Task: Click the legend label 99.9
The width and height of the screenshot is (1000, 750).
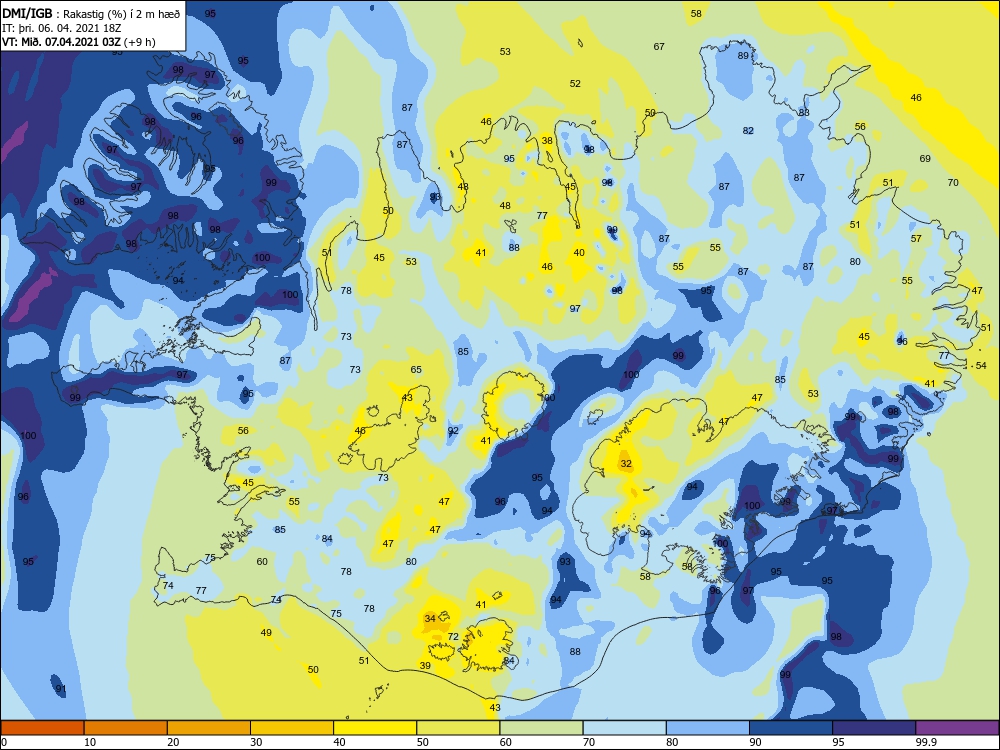Action: [925, 742]
